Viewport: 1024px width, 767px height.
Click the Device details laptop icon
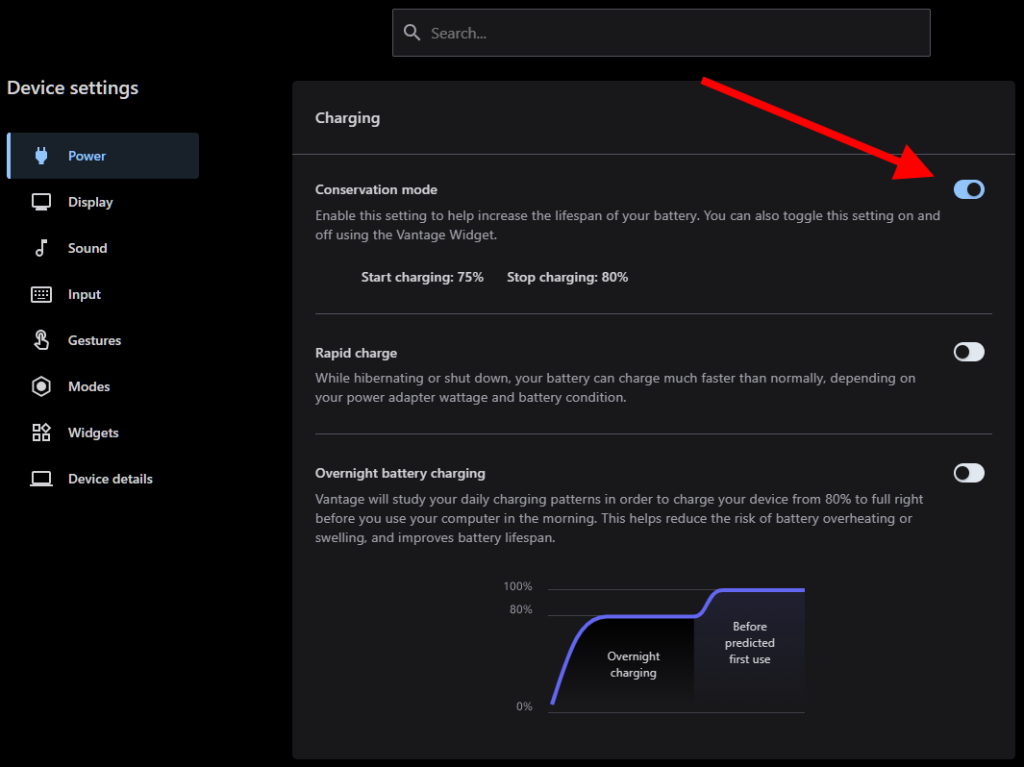[x=41, y=479]
